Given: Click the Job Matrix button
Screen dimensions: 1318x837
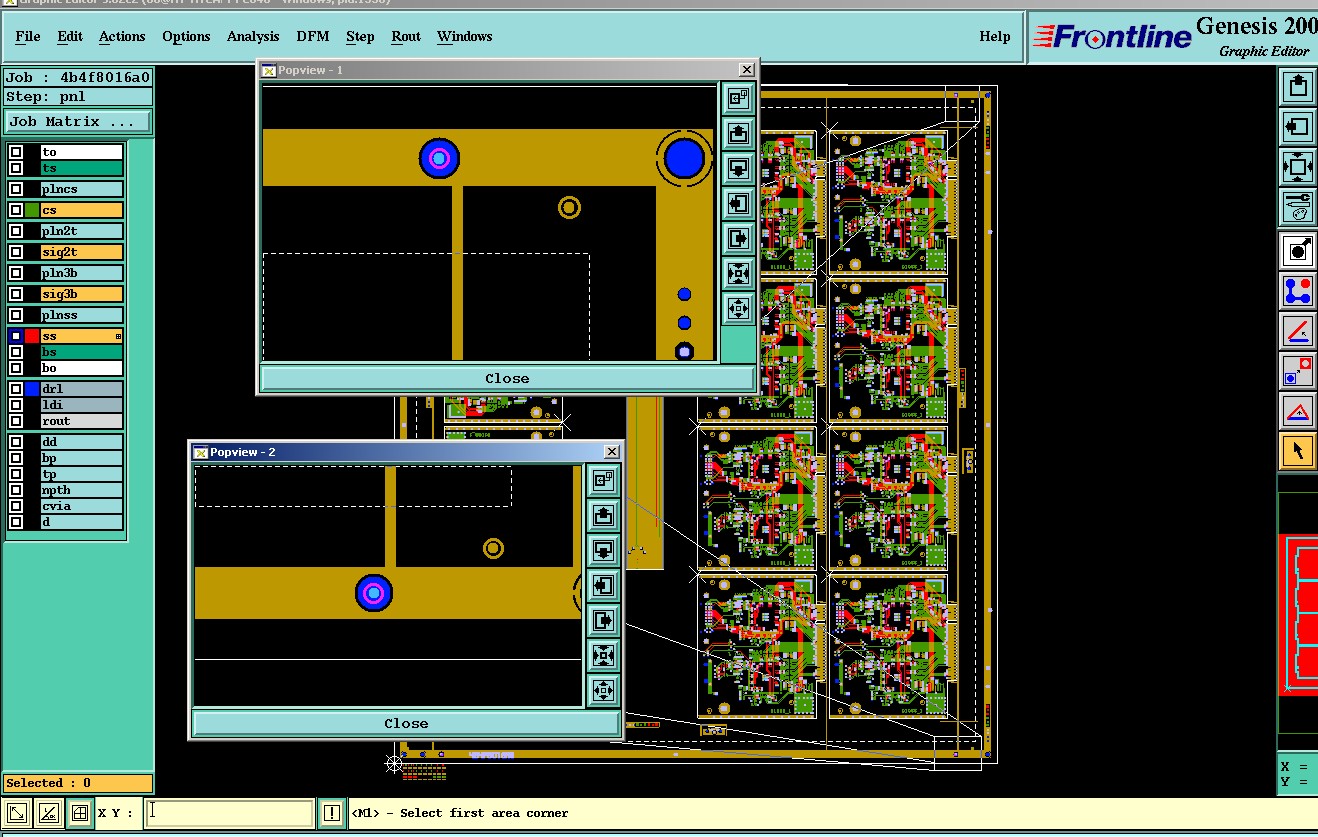Looking at the screenshot, I should tap(79, 121).
